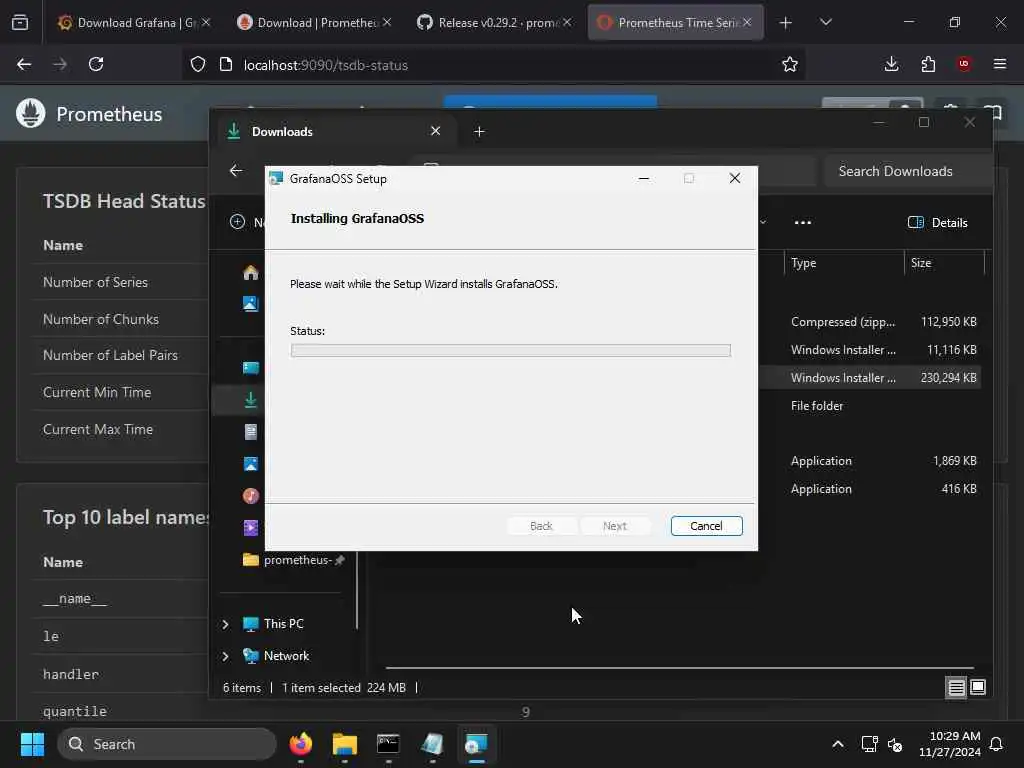Reload the Prometheus page
Image resolution: width=1024 pixels, height=768 pixels.
[x=96, y=64]
